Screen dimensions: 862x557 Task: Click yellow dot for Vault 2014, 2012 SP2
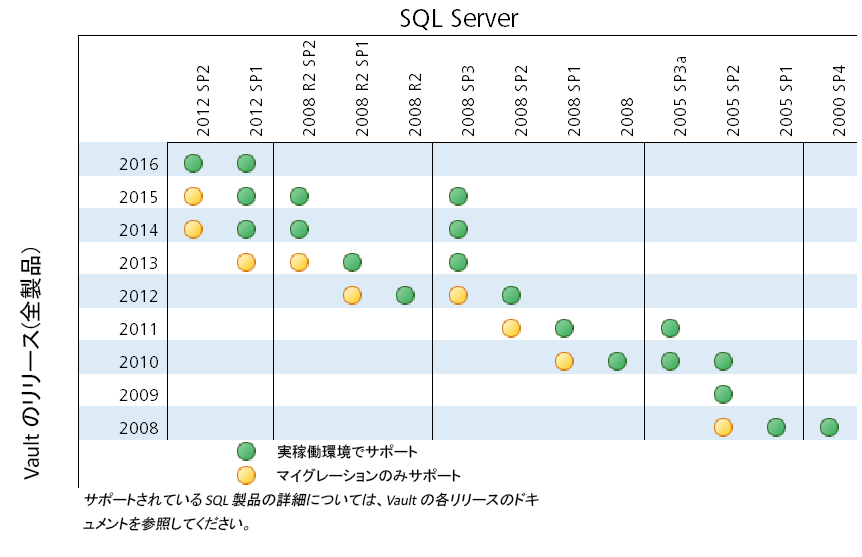(193, 229)
